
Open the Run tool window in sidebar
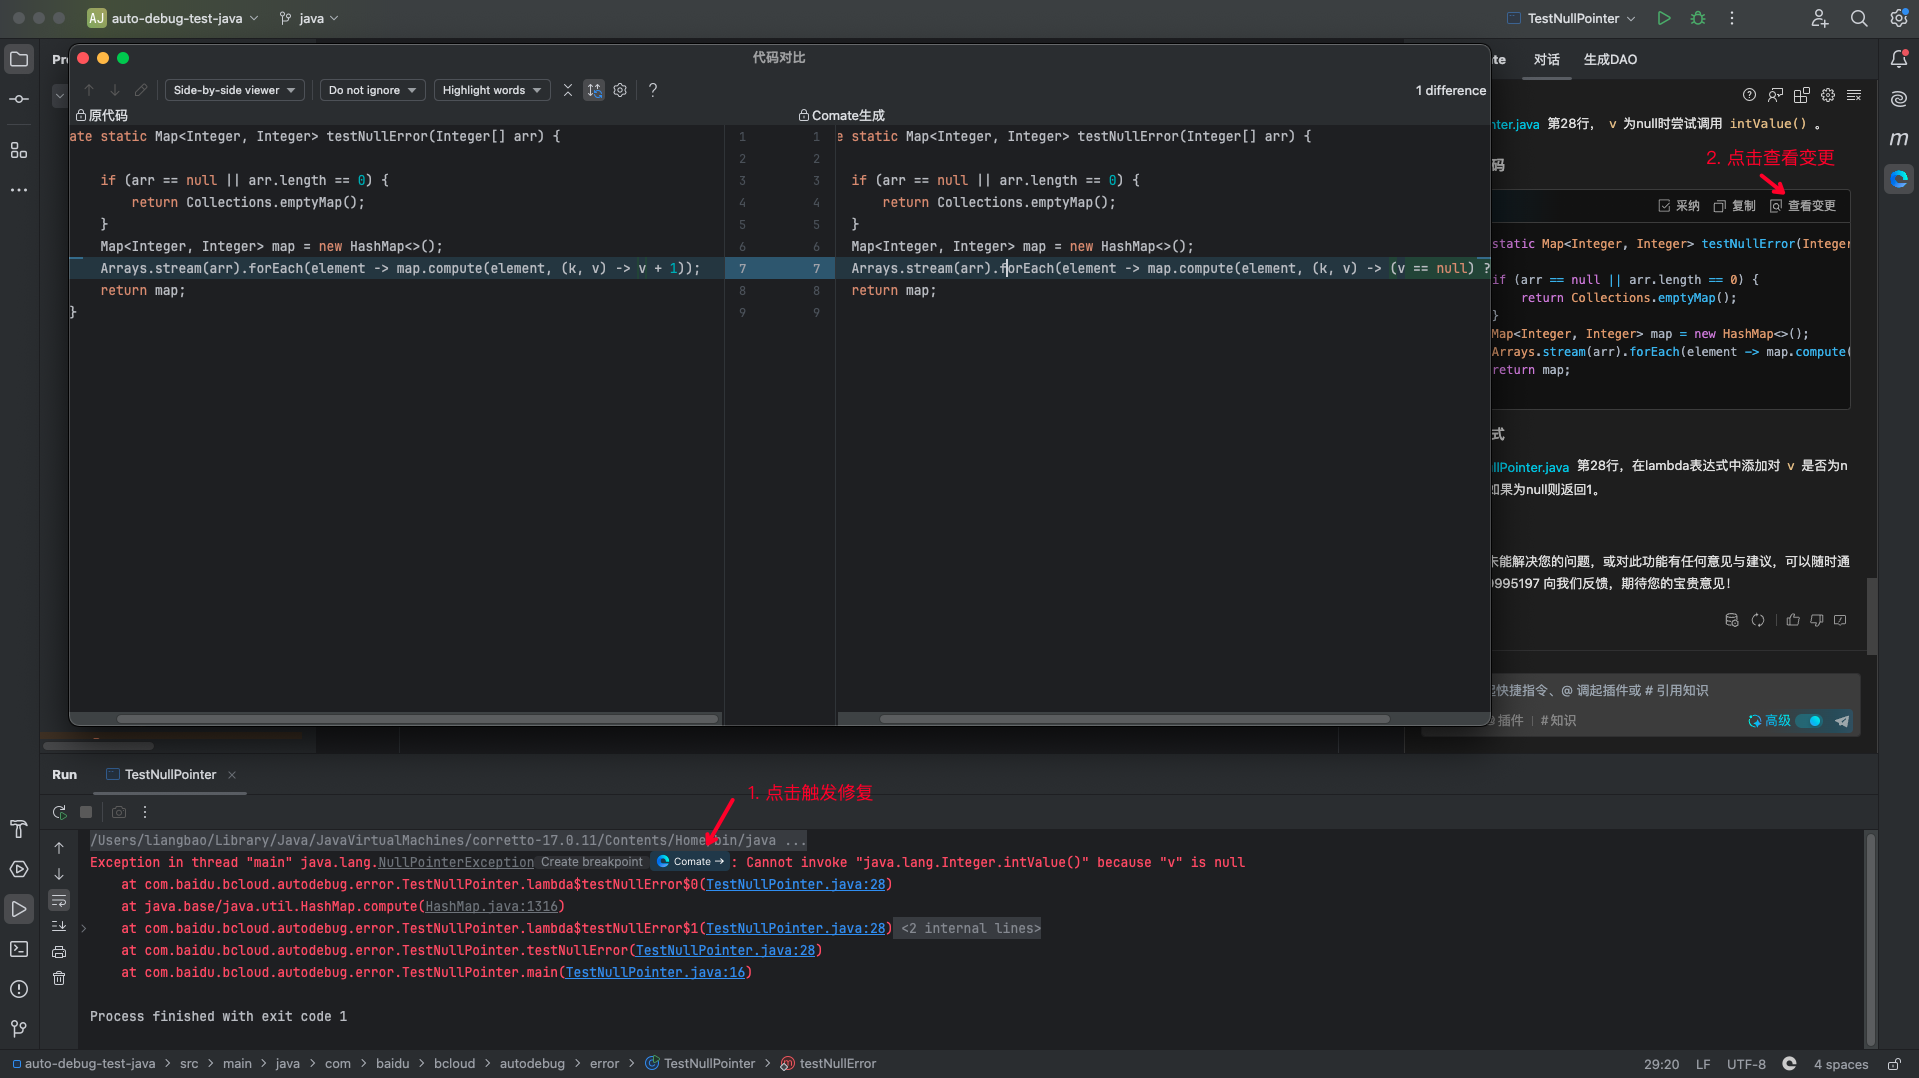[19, 909]
